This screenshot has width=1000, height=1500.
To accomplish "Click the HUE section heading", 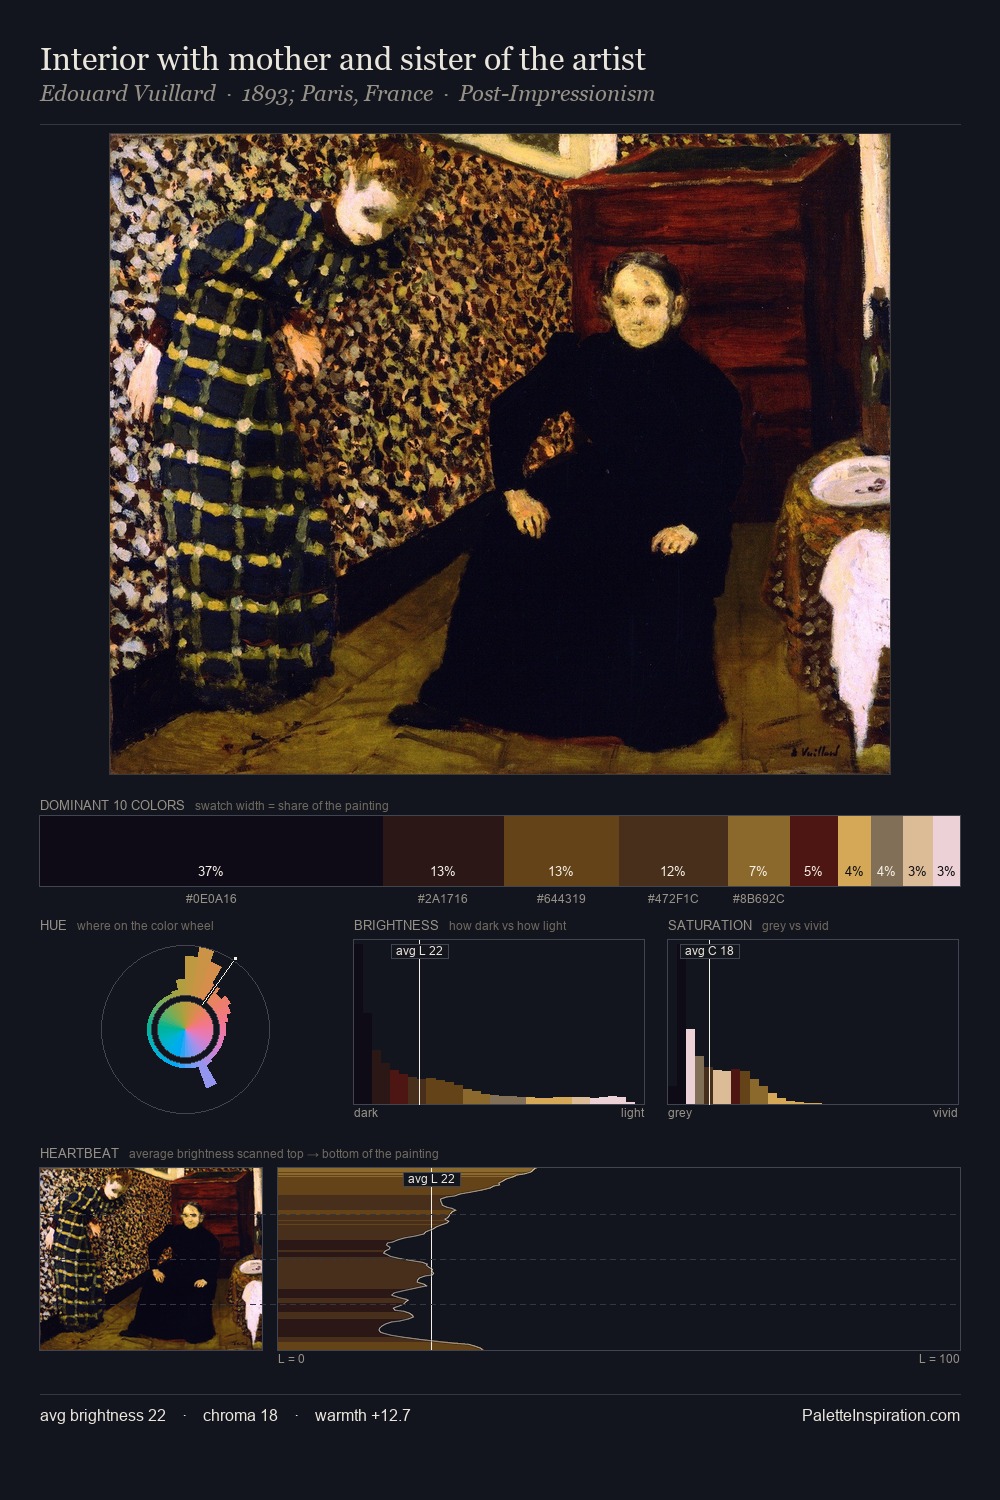I will click(x=53, y=925).
